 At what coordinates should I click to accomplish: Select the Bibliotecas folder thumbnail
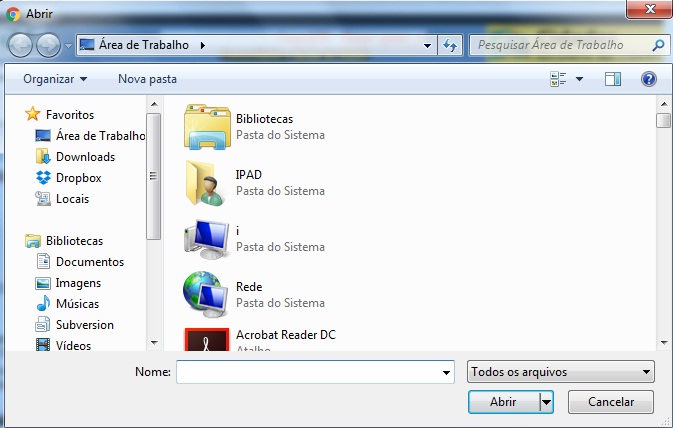(207, 127)
